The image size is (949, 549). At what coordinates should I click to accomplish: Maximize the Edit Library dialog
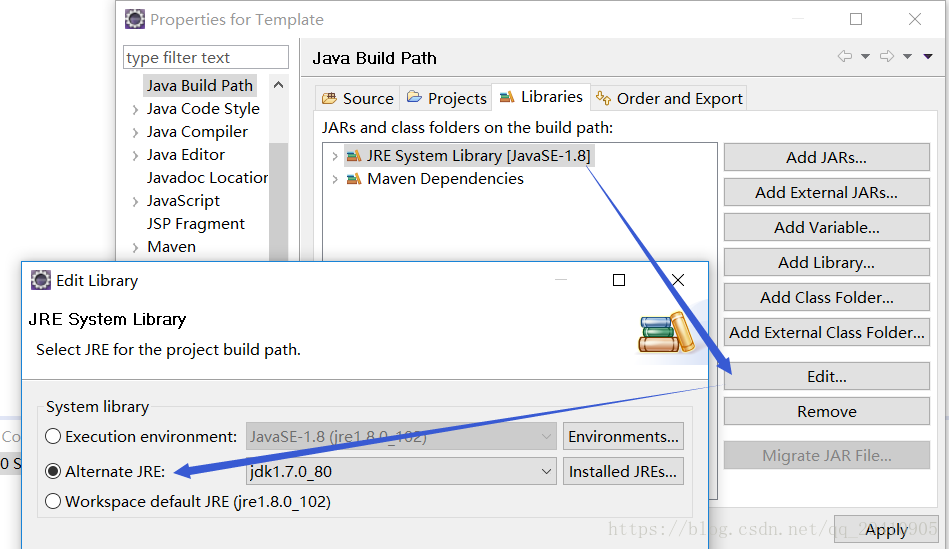point(619,280)
